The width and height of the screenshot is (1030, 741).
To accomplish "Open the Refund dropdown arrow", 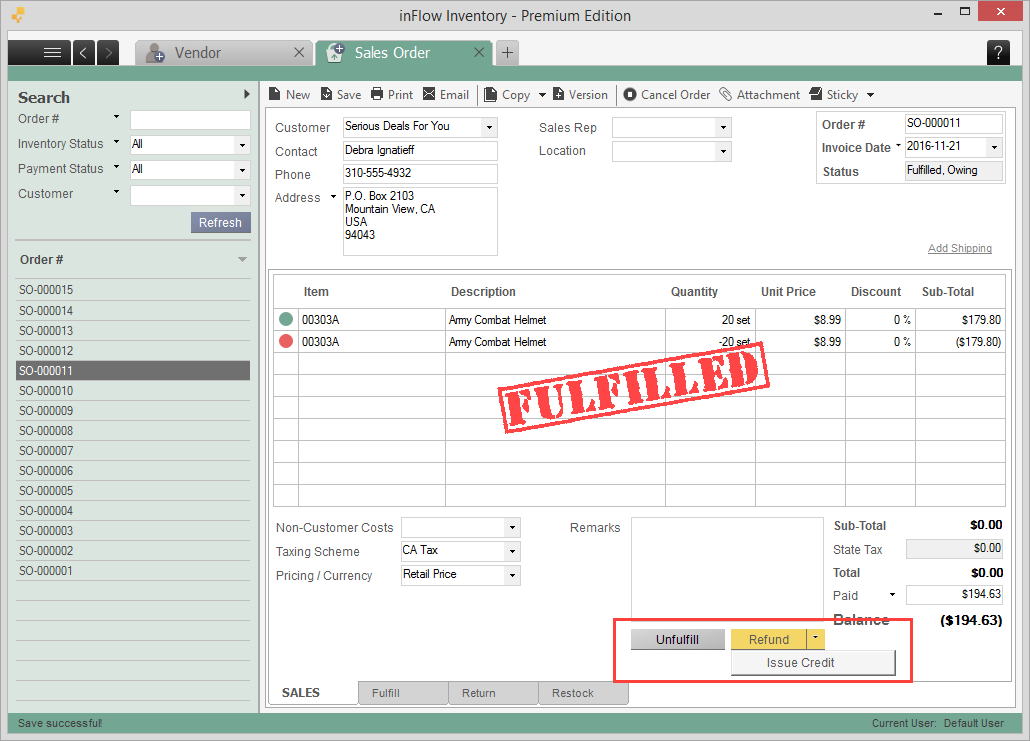I will pos(815,639).
